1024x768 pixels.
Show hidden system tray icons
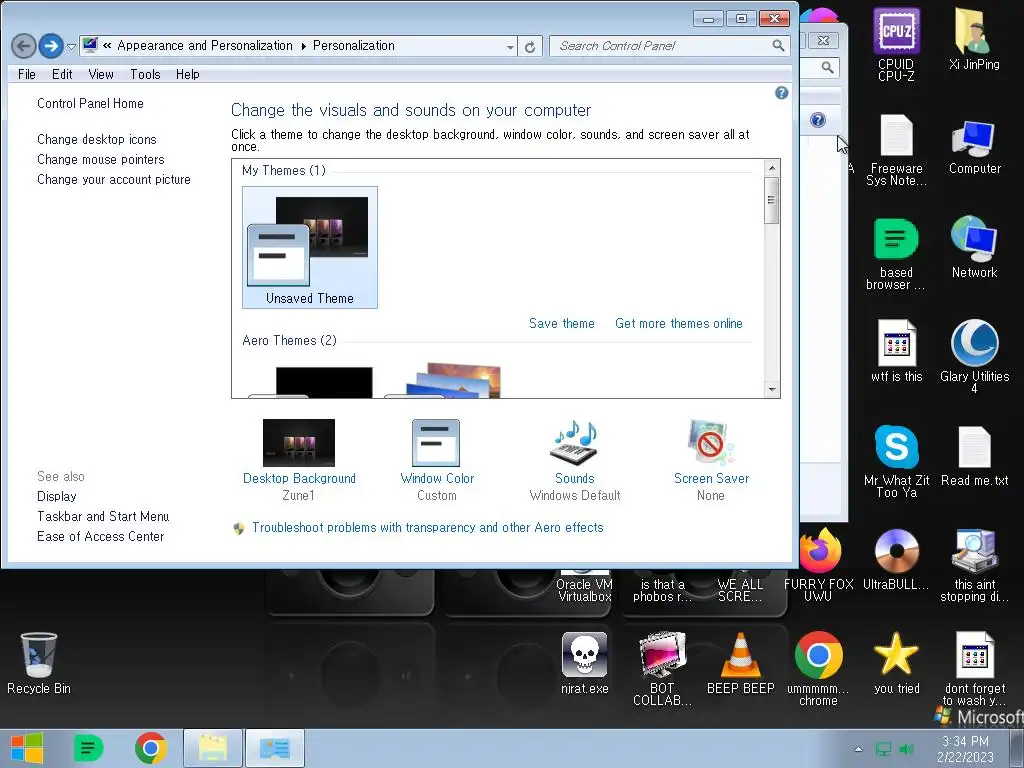[x=858, y=749]
